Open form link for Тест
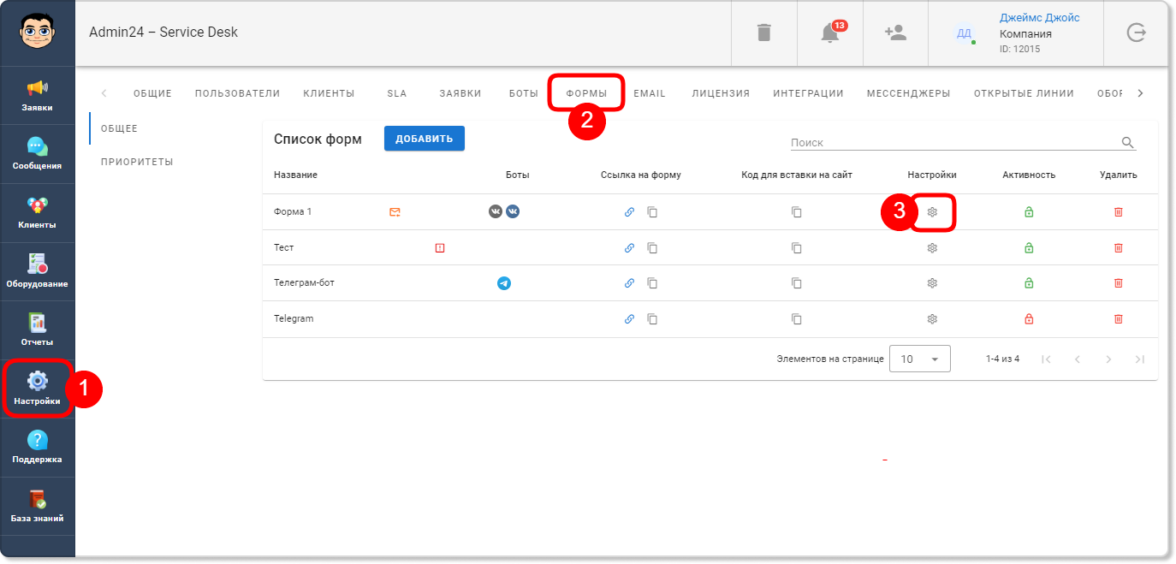This screenshot has height=564, width=1176. [629, 248]
